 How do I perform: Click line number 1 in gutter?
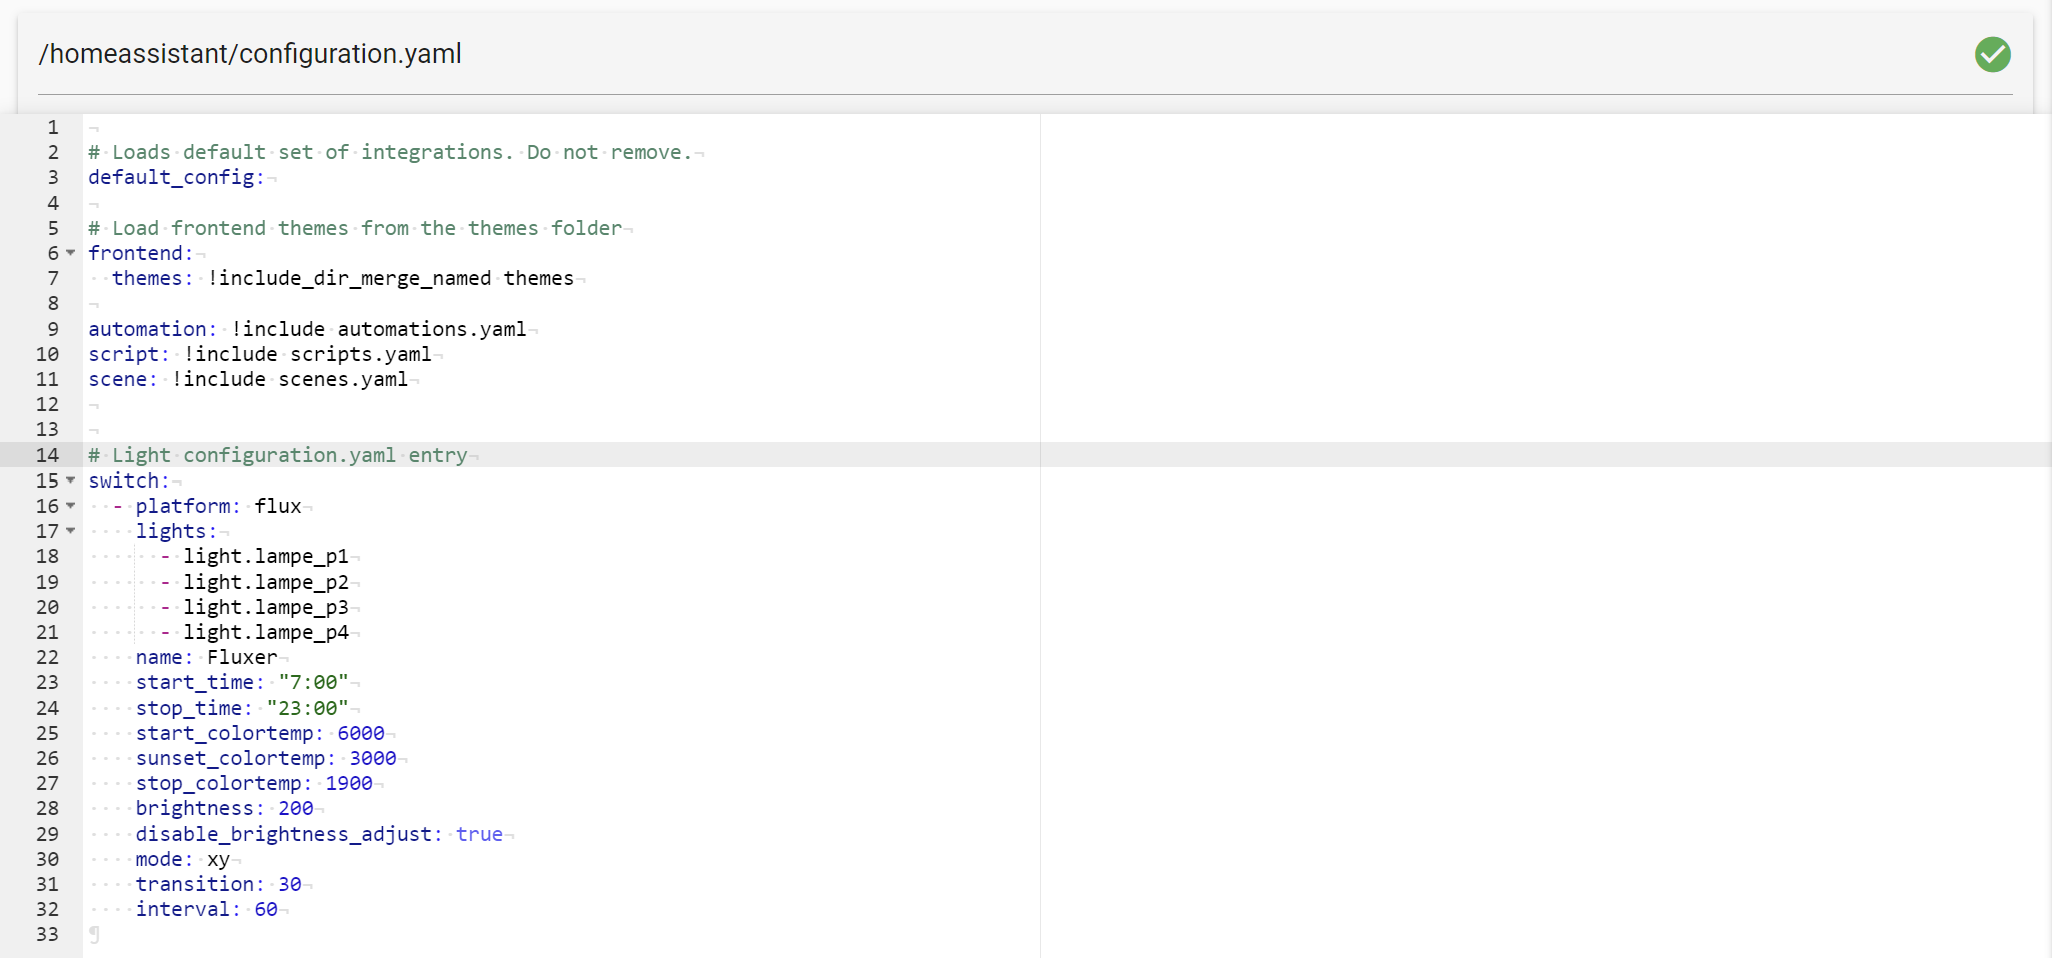(53, 127)
